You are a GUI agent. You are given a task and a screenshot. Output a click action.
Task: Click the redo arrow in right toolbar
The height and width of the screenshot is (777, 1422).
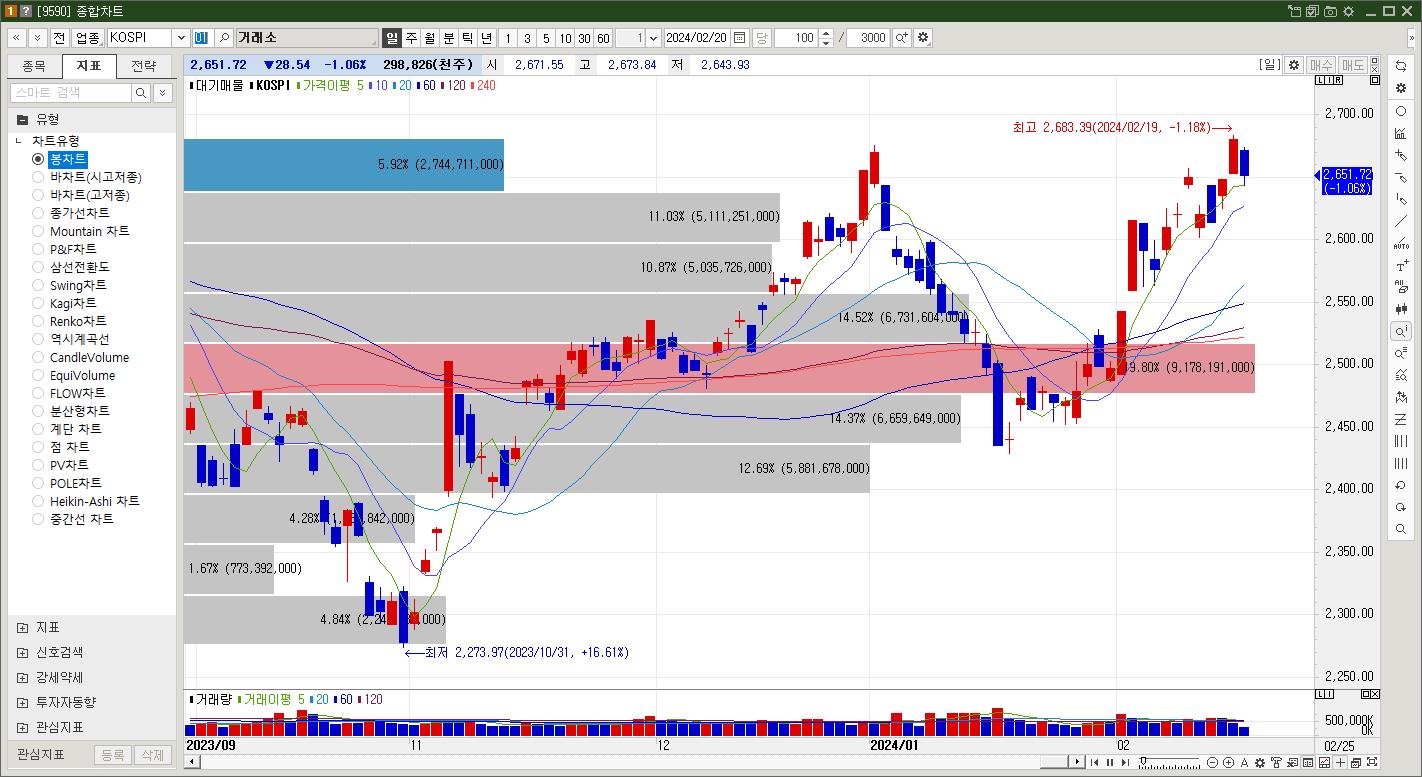click(x=1401, y=507)
